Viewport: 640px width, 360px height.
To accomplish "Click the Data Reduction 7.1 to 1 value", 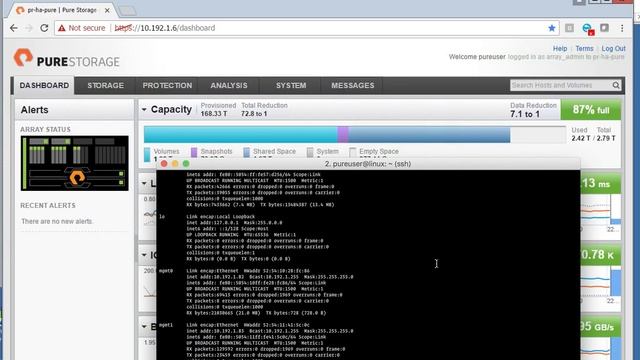I will [x=525, y=114].
